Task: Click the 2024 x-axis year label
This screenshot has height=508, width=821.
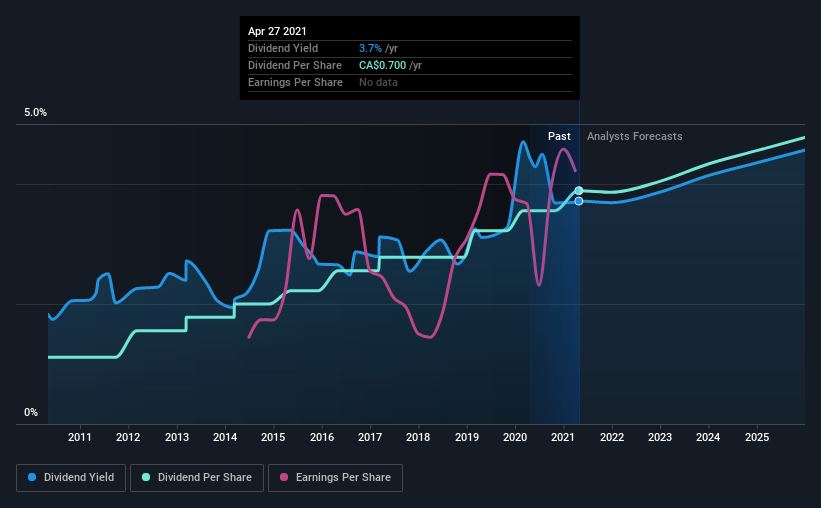Action: (708, 437)
